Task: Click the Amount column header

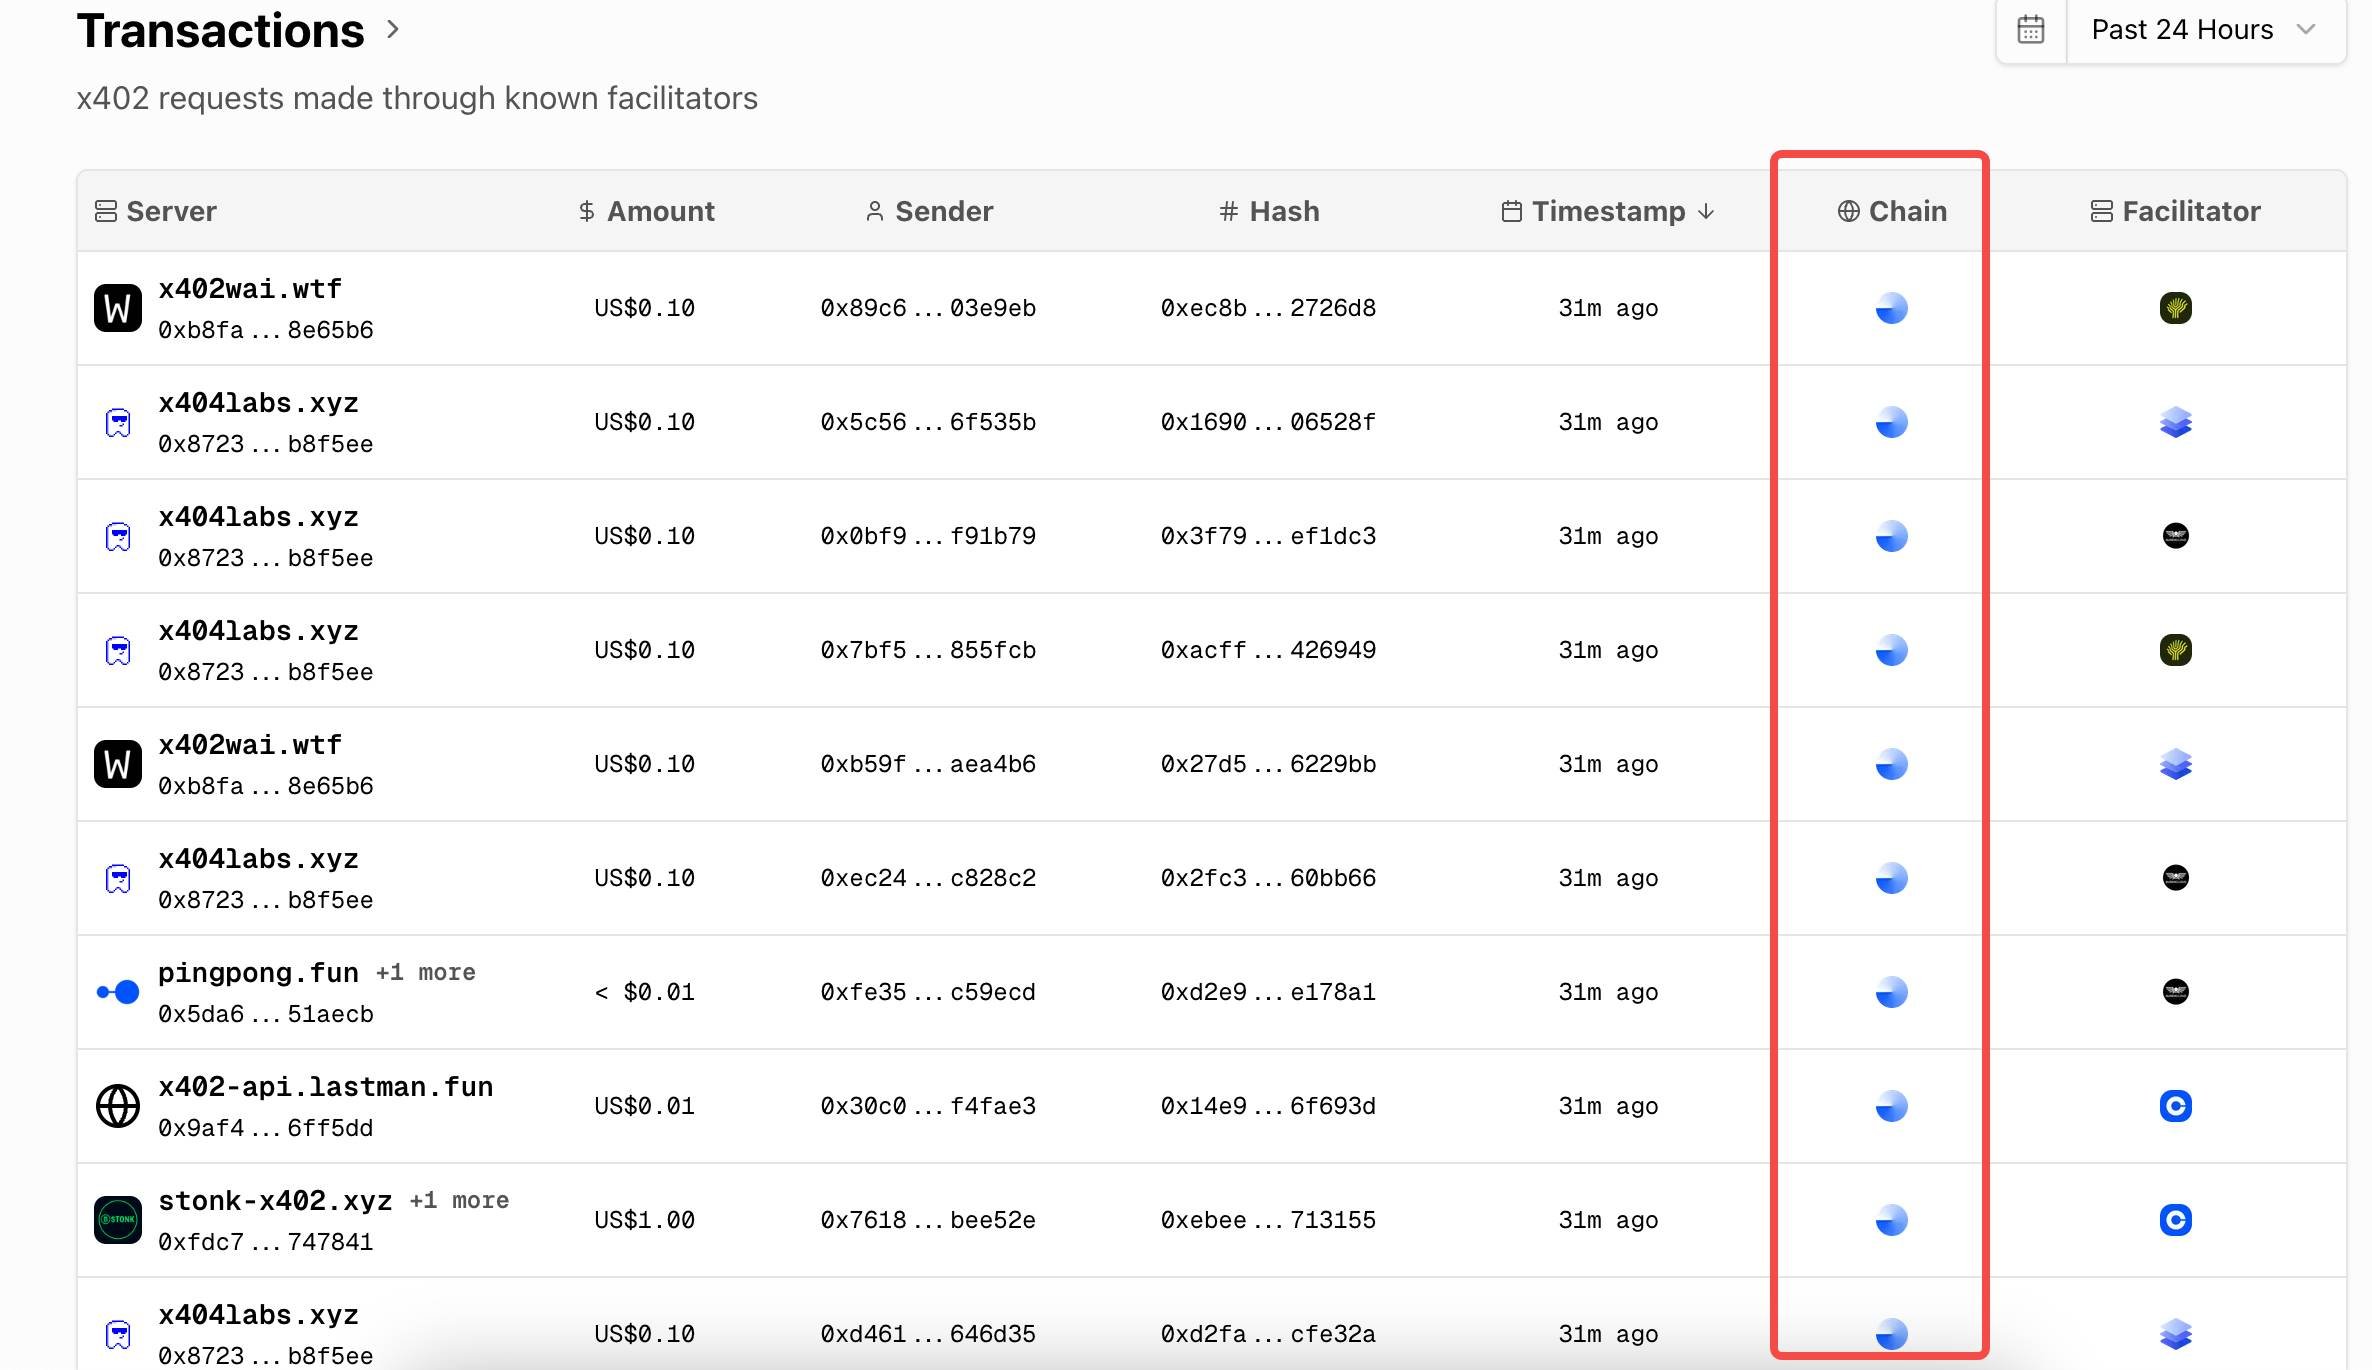Action: pos(646,211)
